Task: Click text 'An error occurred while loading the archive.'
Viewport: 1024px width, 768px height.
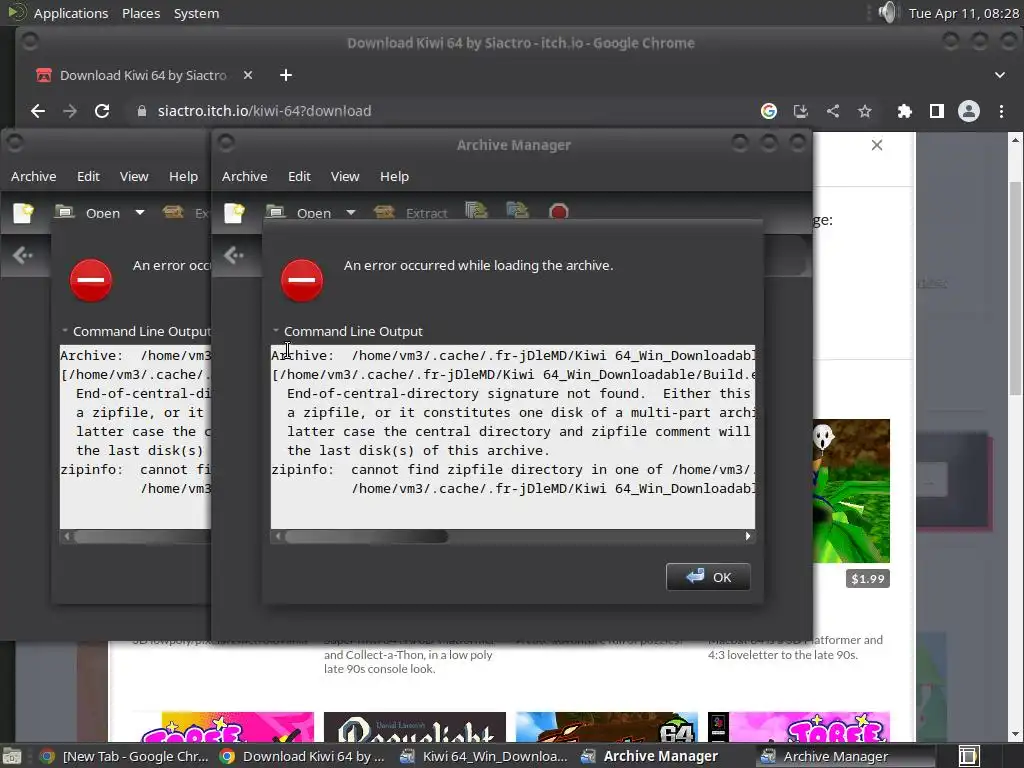Action: coord(479,265)
